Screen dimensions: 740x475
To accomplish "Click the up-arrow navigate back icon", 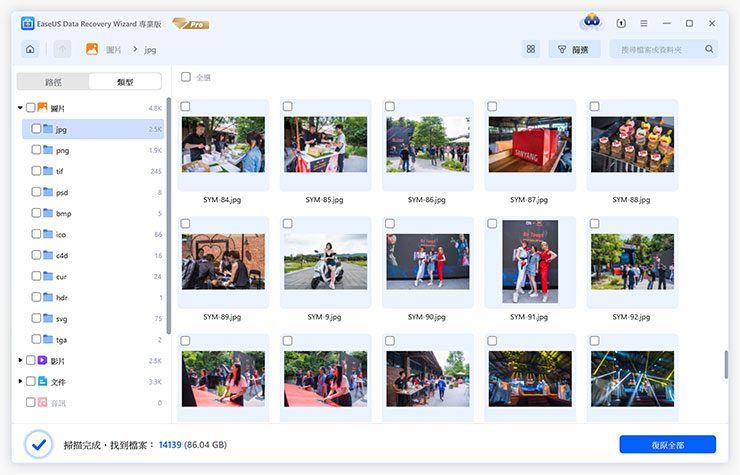I will click(x=62, y=49).
